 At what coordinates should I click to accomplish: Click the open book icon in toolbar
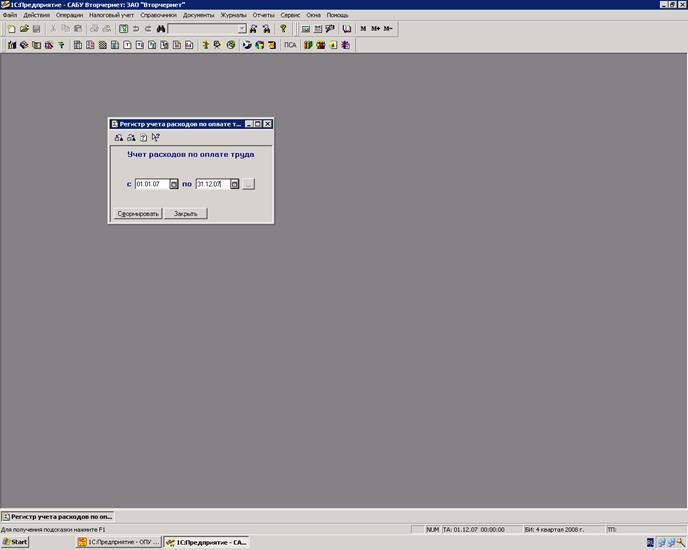pyautogui.click(x=347, y=29)
